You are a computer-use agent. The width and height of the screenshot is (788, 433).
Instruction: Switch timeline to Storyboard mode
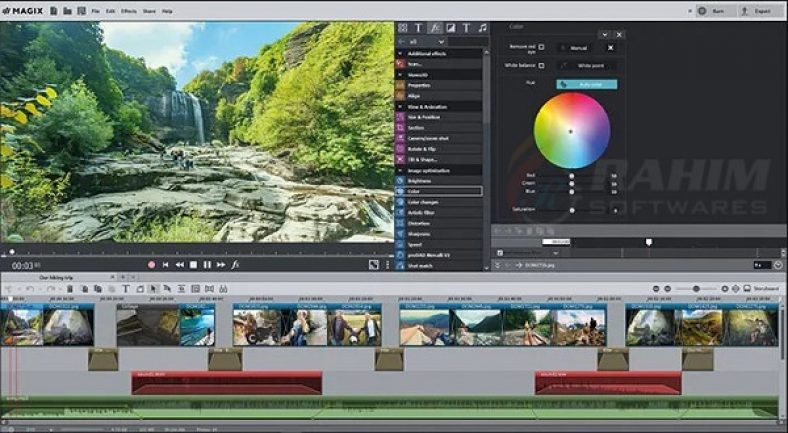[x=762, y=289]
